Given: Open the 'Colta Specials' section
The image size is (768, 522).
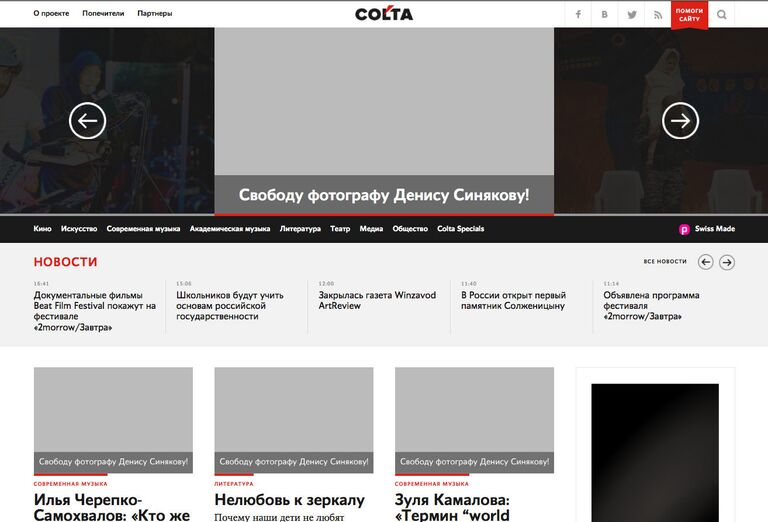Looking at the screenshot, I should click(x=460, y=229).
